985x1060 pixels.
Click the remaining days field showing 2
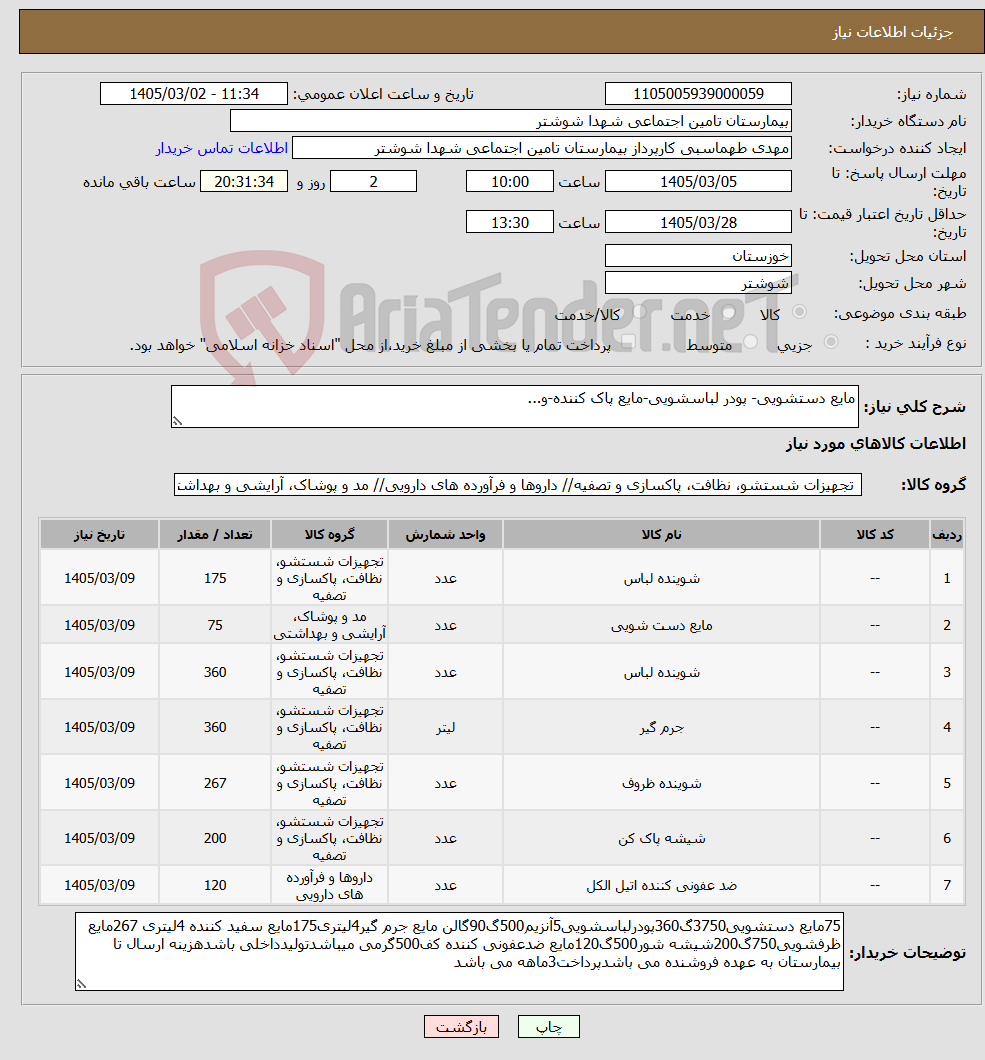373,182
